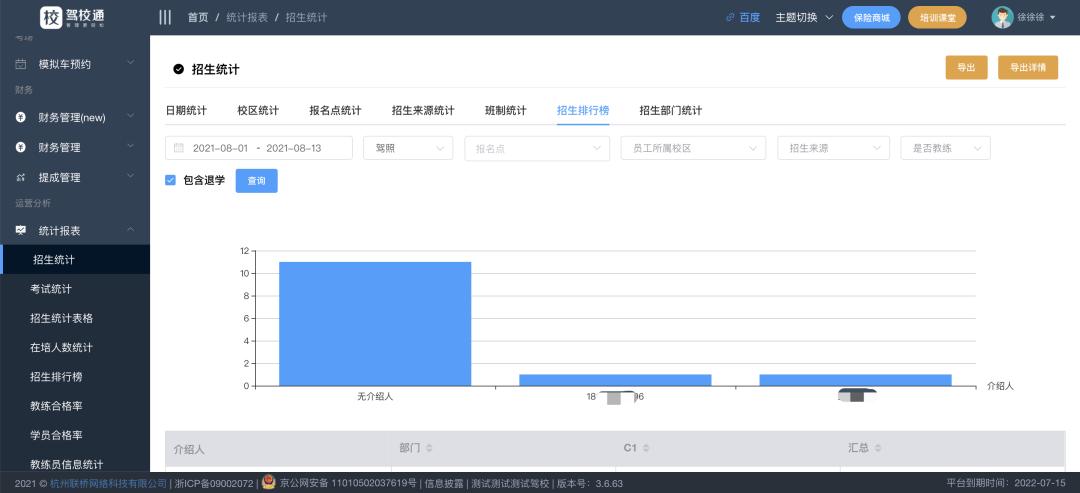Click the 查询 button
This screenshot has height=493, width=1080.
(x=256, y=180)
